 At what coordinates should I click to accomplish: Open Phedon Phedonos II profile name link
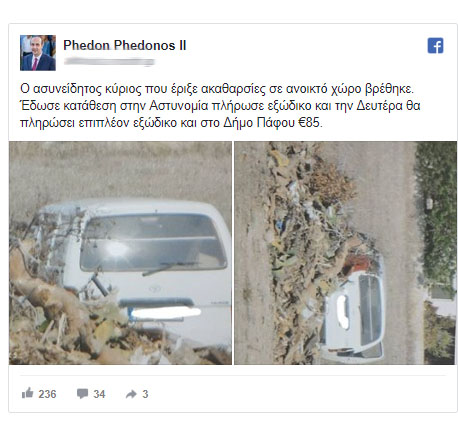(x=125, y=45)
